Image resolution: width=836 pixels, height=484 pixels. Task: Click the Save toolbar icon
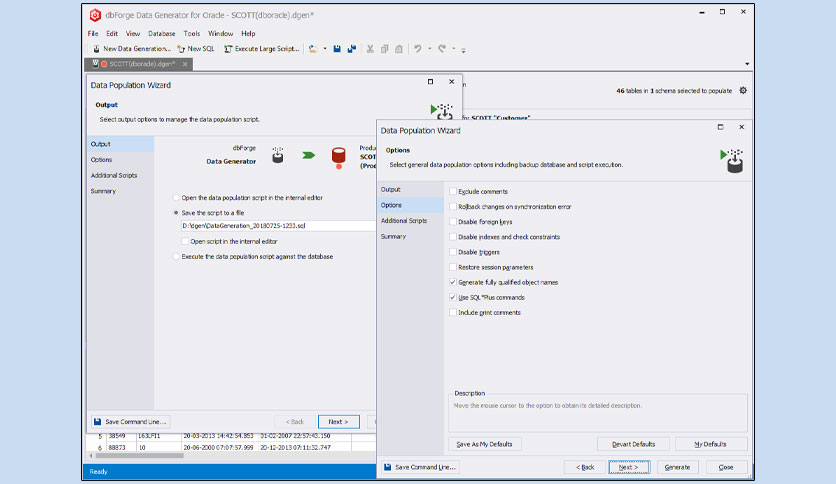(337, 49)
